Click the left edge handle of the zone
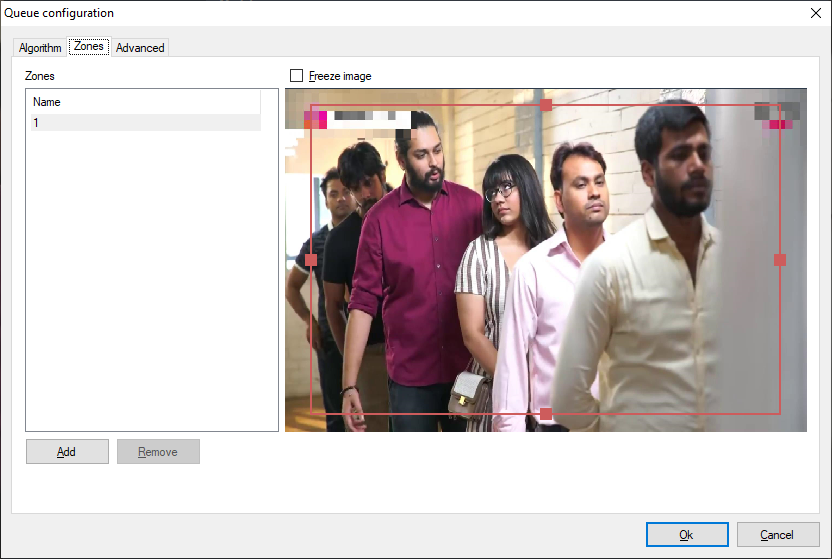Screen dimensions: 832x559 [x=311, y=260]
